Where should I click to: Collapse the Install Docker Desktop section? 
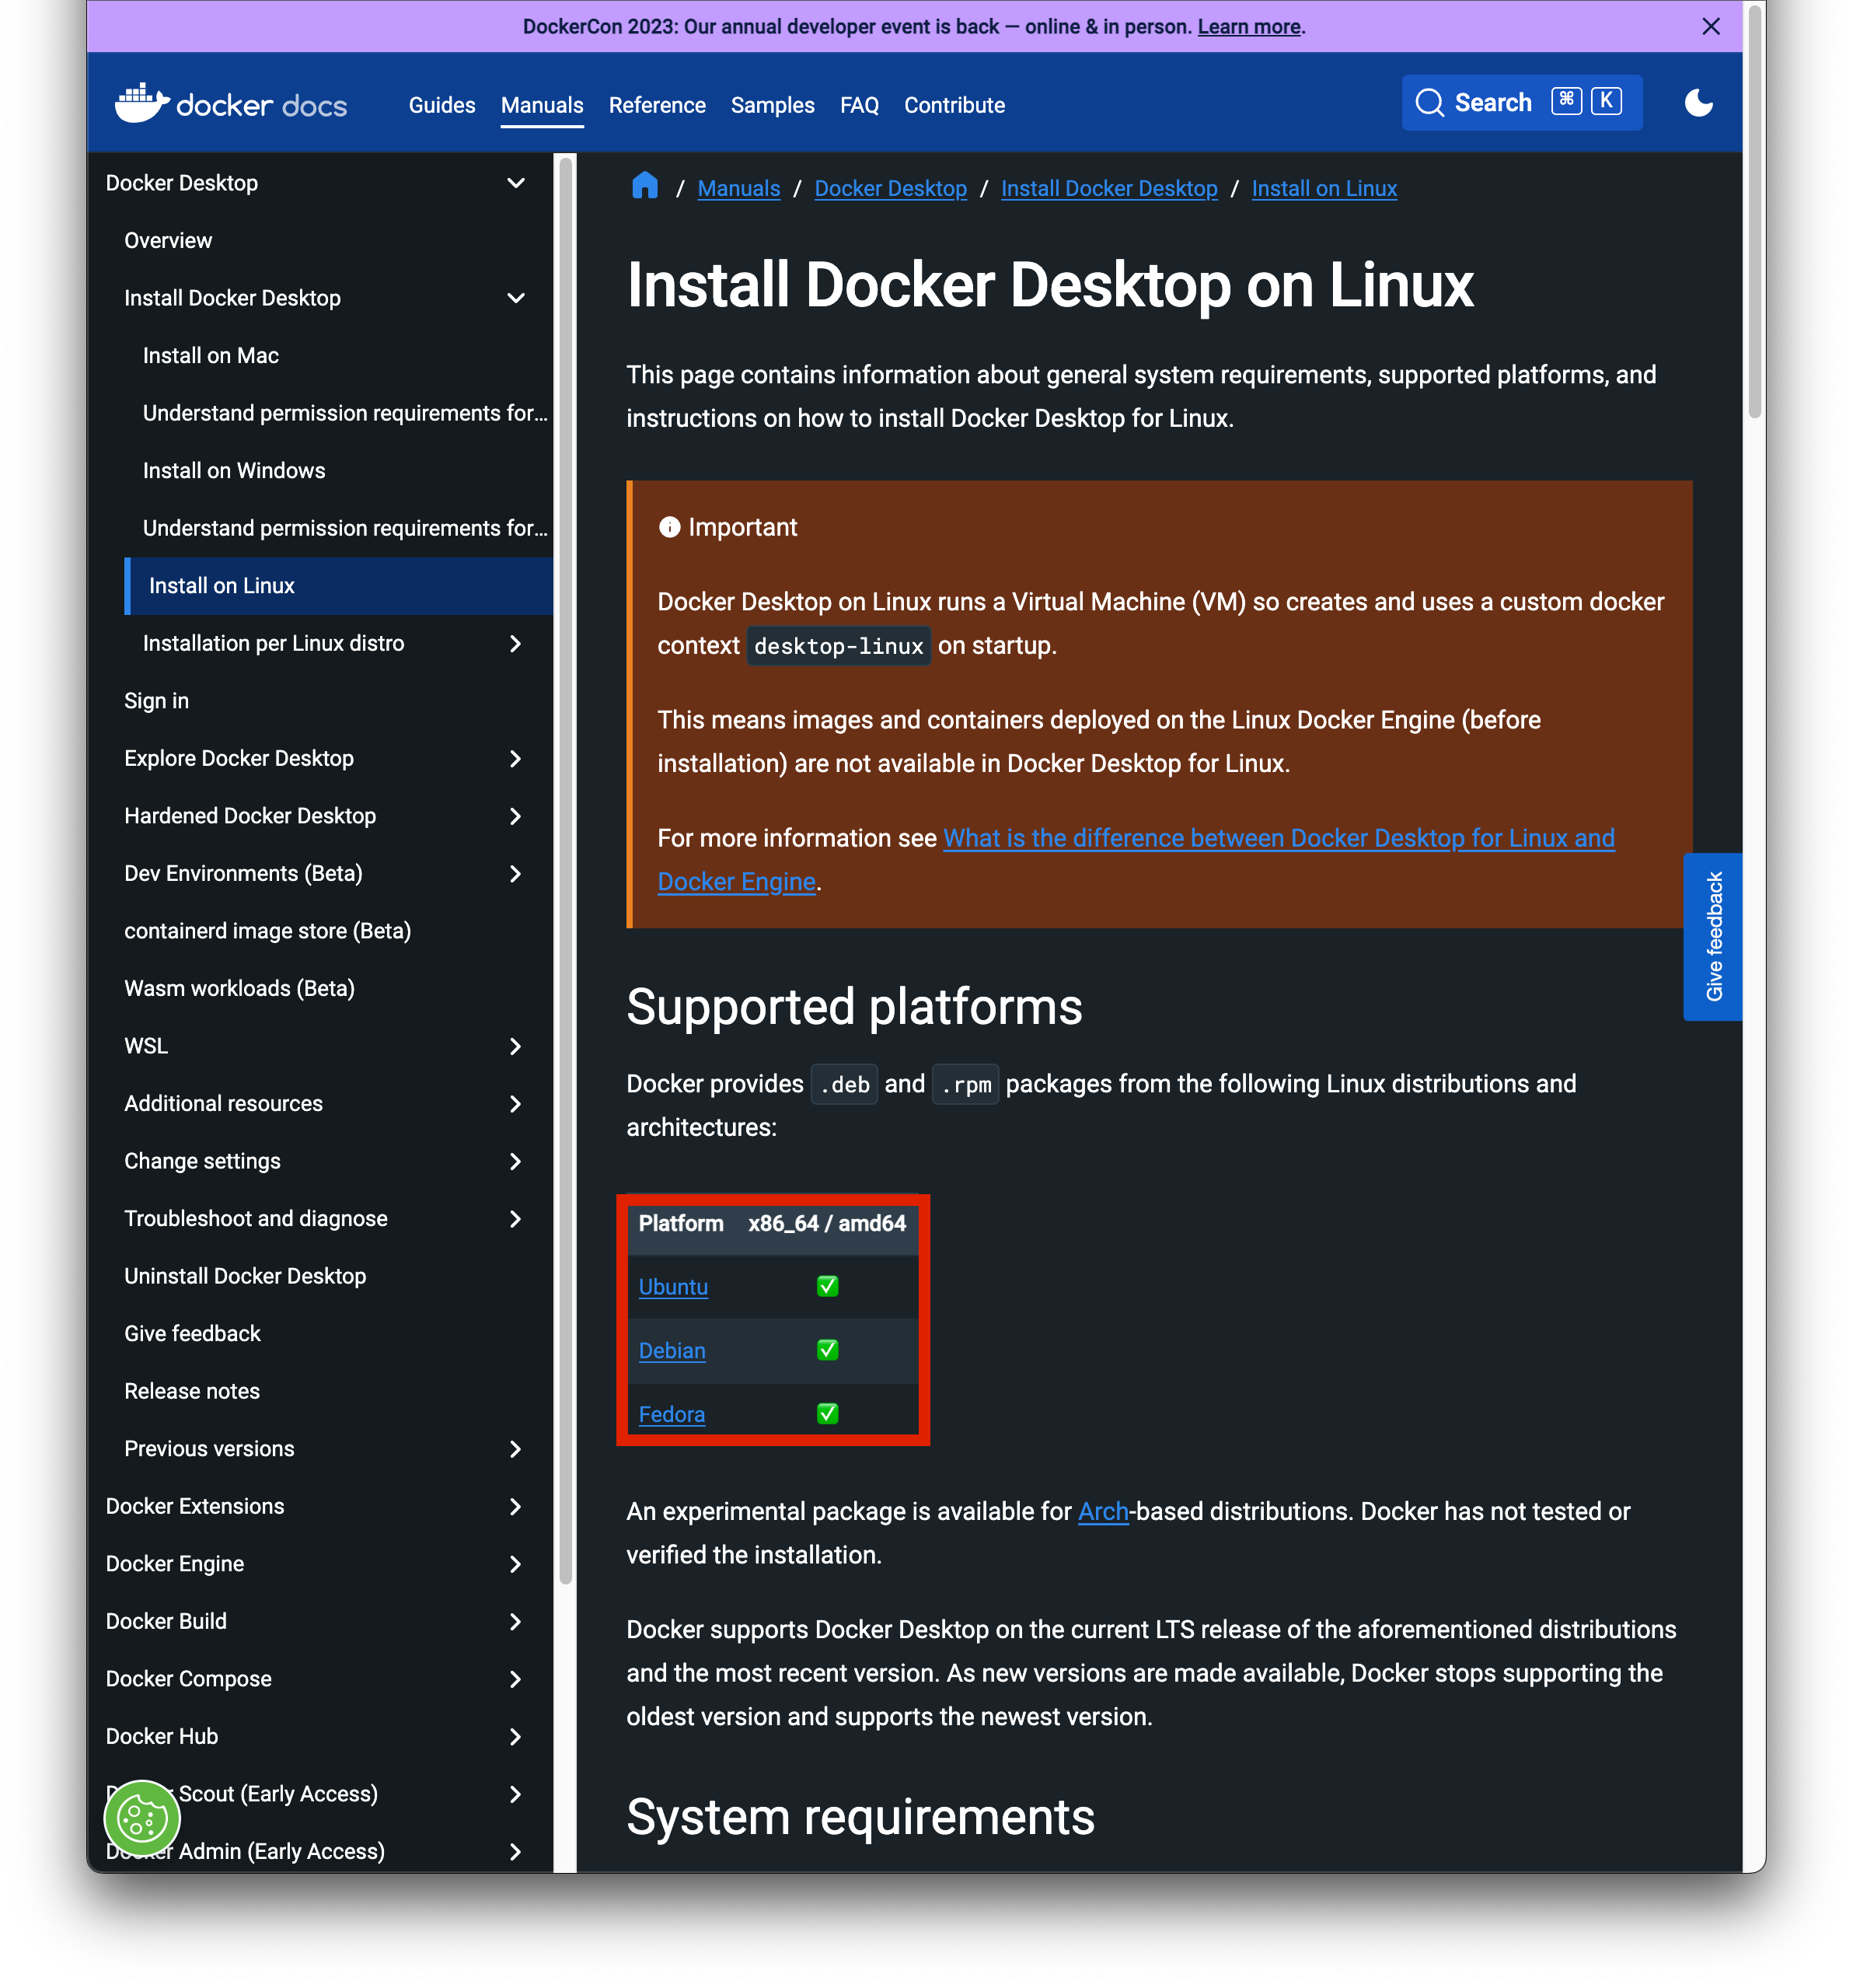[x=516, y=298]
